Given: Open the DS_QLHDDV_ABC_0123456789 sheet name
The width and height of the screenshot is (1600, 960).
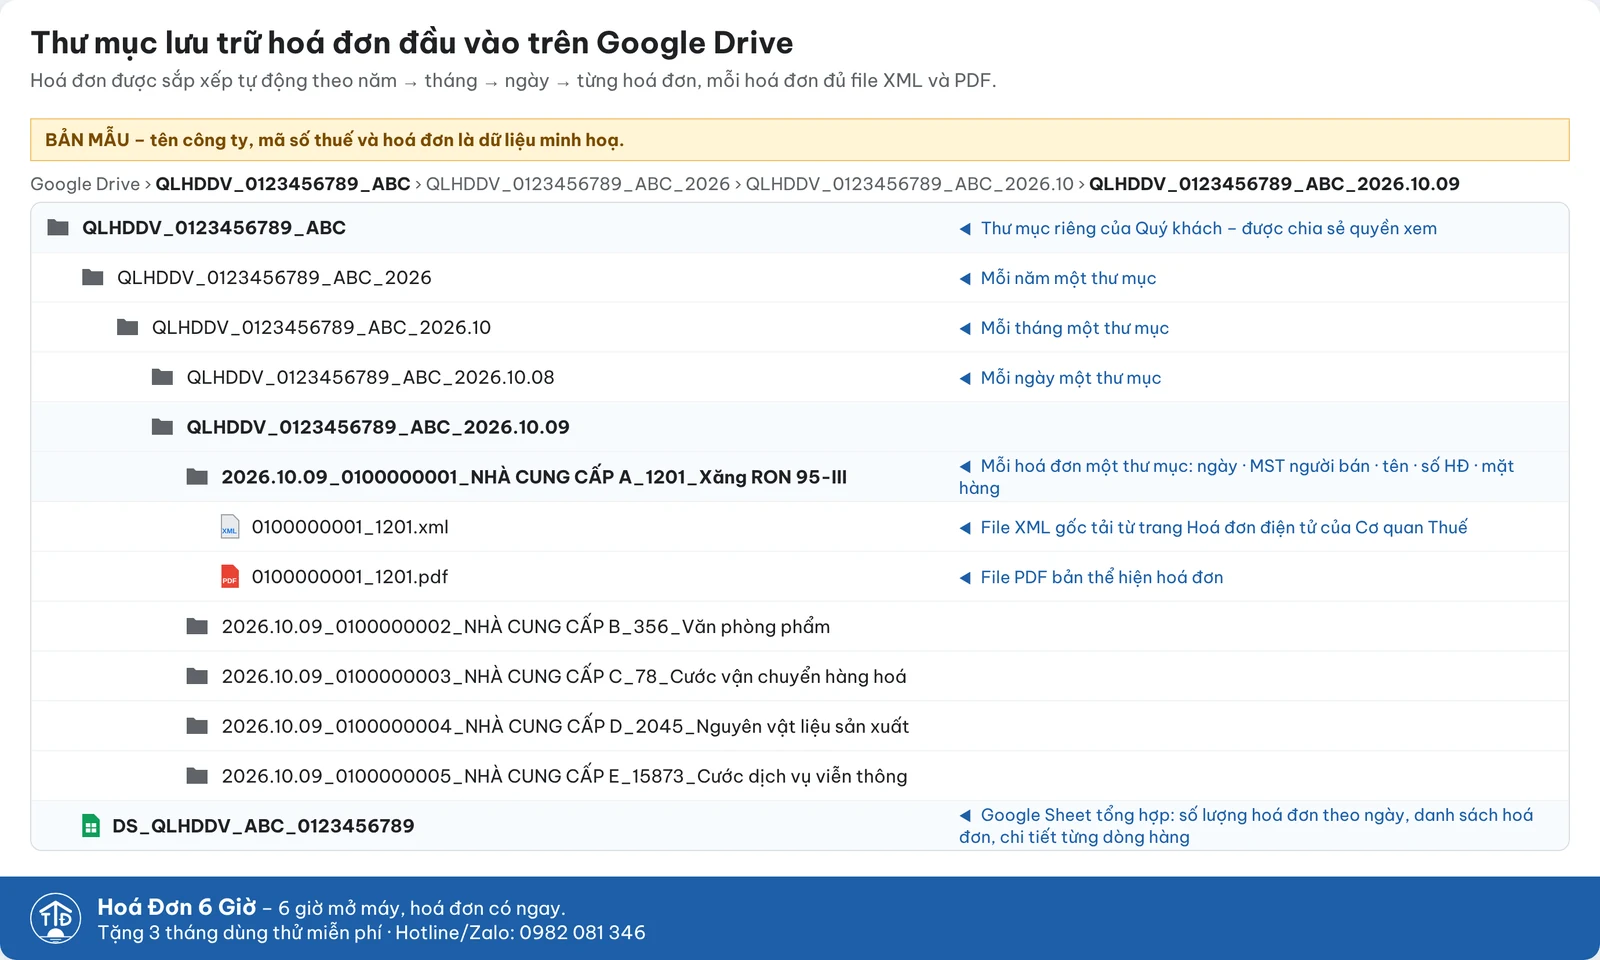Looking at the screenshot, I should (263, 826).
